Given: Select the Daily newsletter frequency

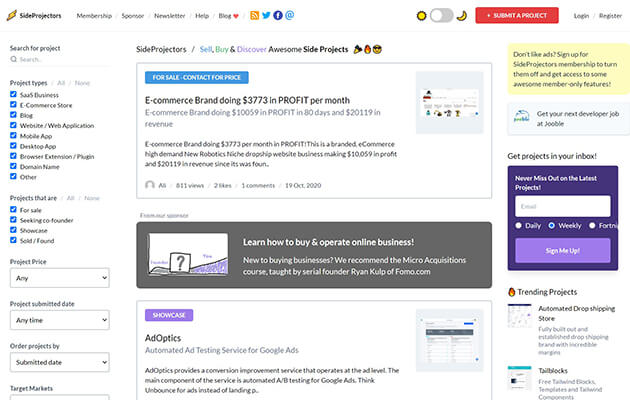Looking at the screenshot, I should (518, 225).
